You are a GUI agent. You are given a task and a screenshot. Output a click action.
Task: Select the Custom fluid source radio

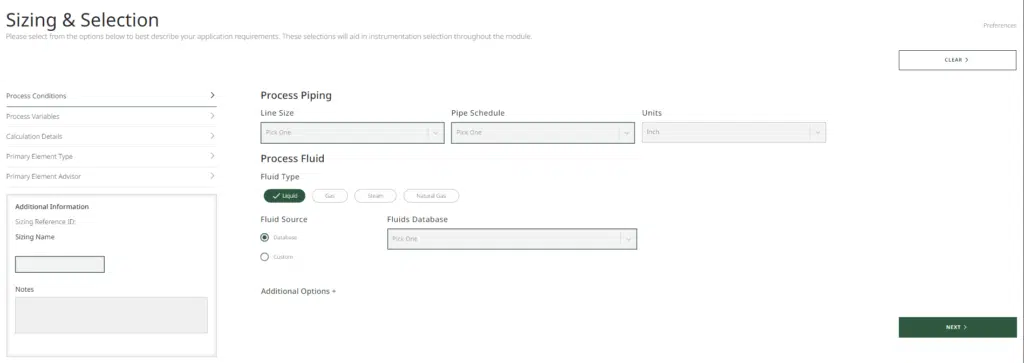264,257
